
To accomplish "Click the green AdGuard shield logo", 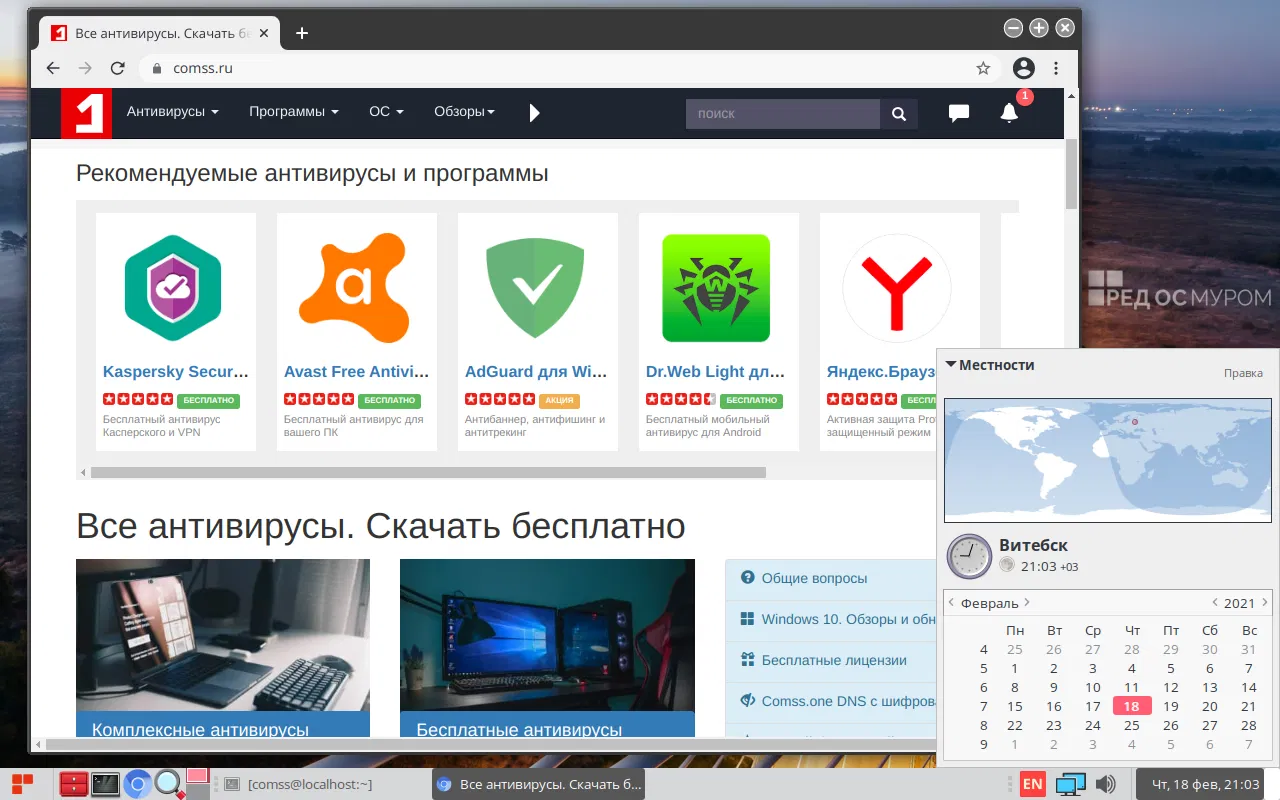I will click(535, 289).
